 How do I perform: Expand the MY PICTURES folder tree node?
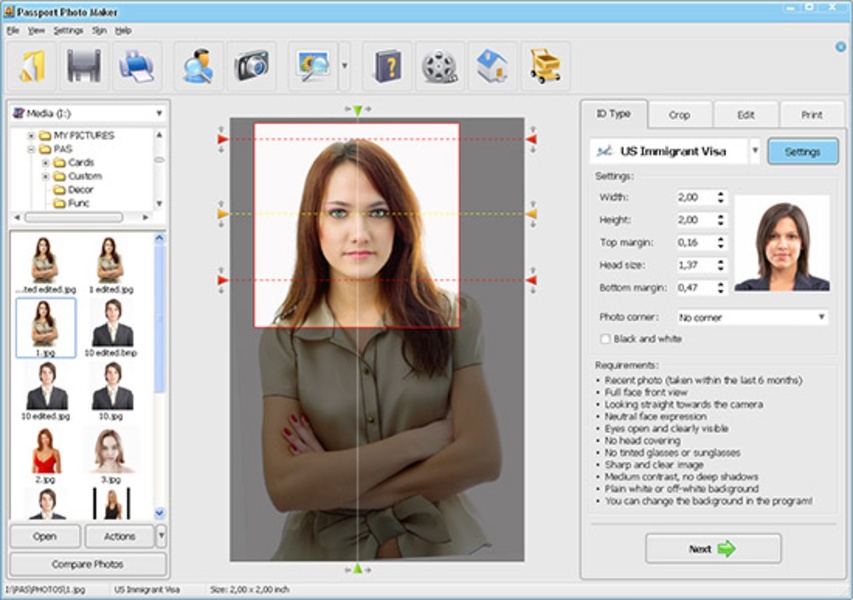pyautogui.click(x=32, y=135)
